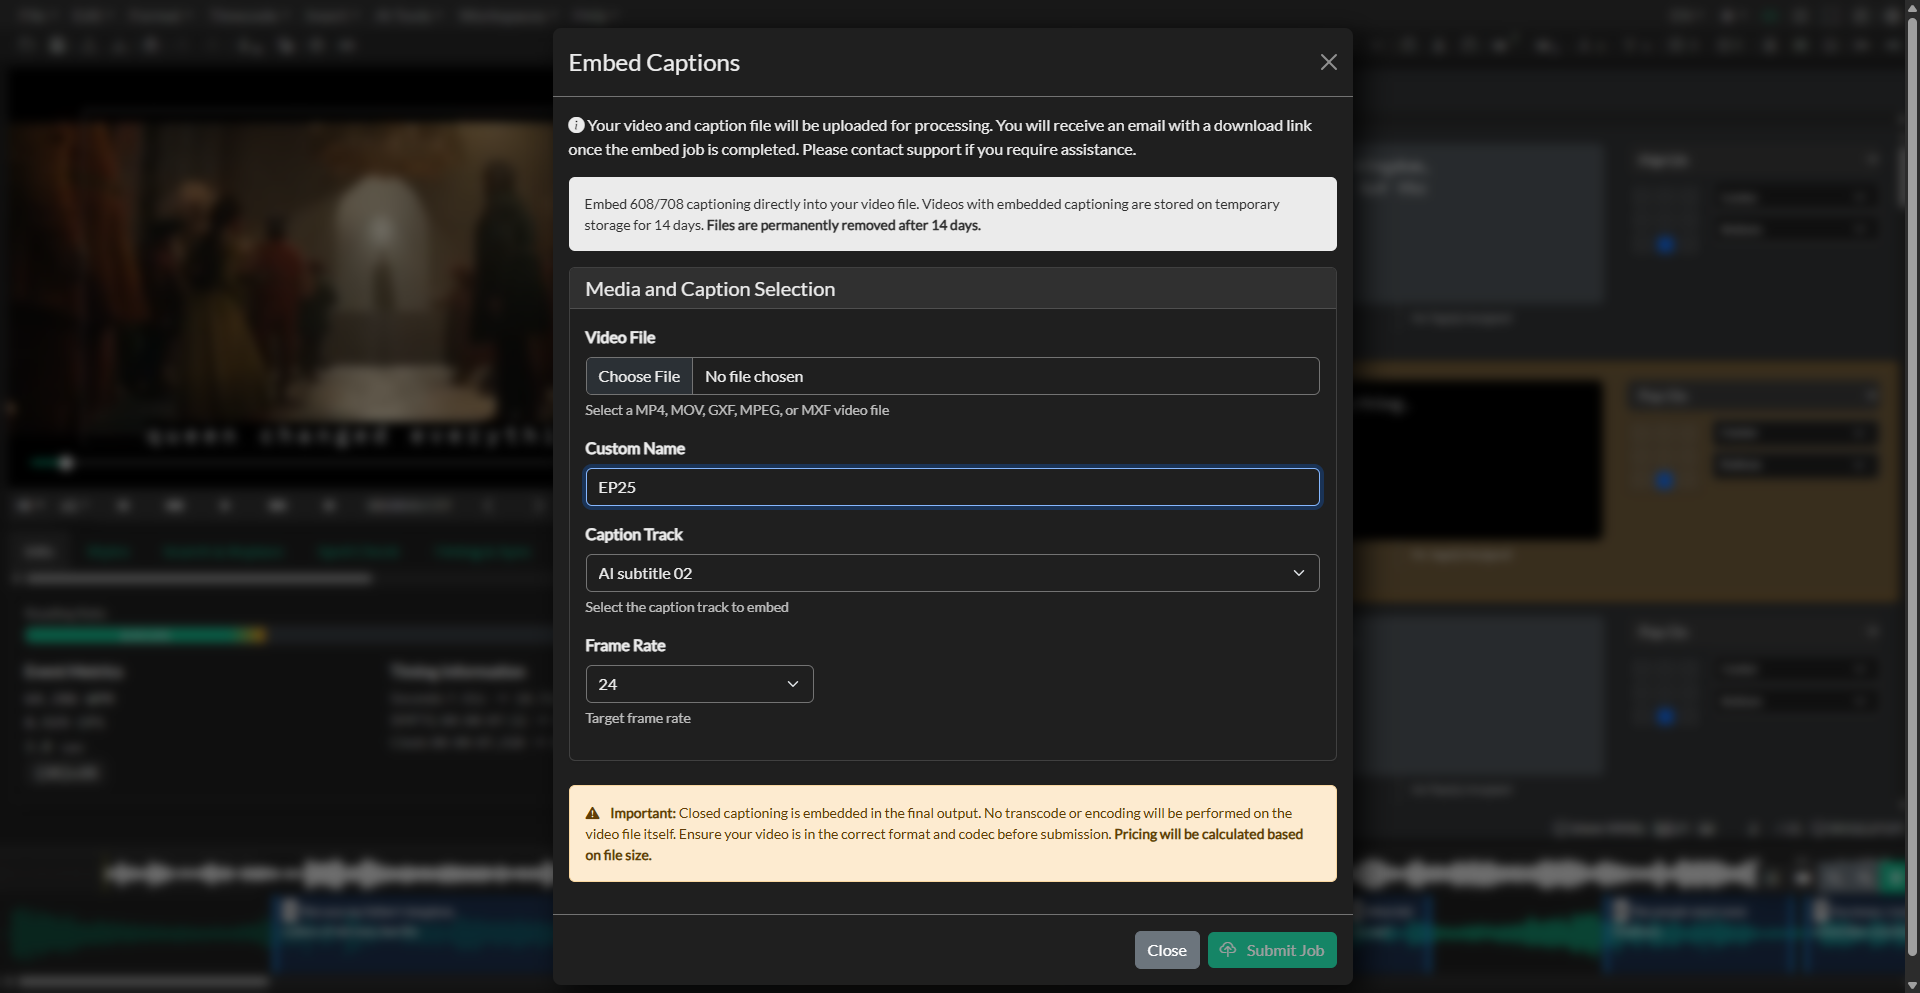1920x993 pixels.
Task: Open the Frame Rate dropdown set to 24
Action: 698,684
